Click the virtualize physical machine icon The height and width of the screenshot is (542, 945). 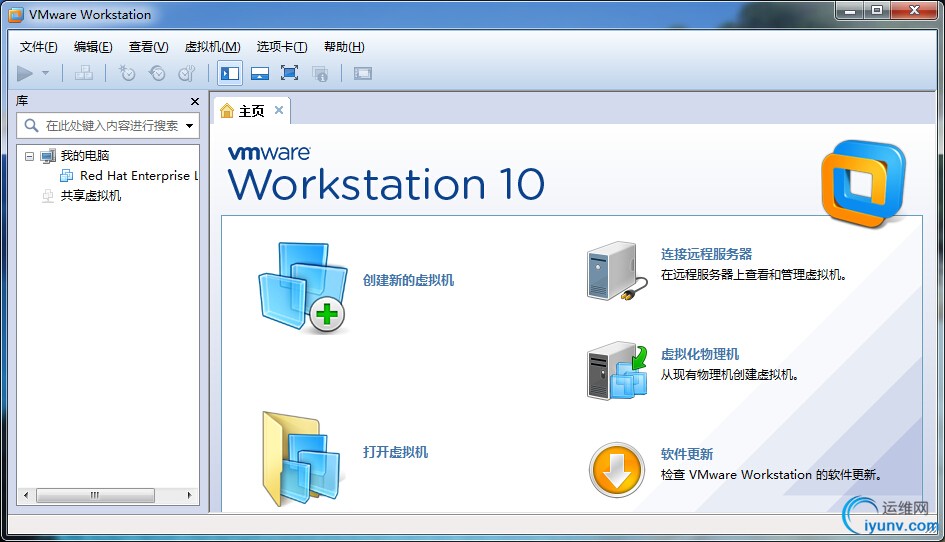[617, 371]
